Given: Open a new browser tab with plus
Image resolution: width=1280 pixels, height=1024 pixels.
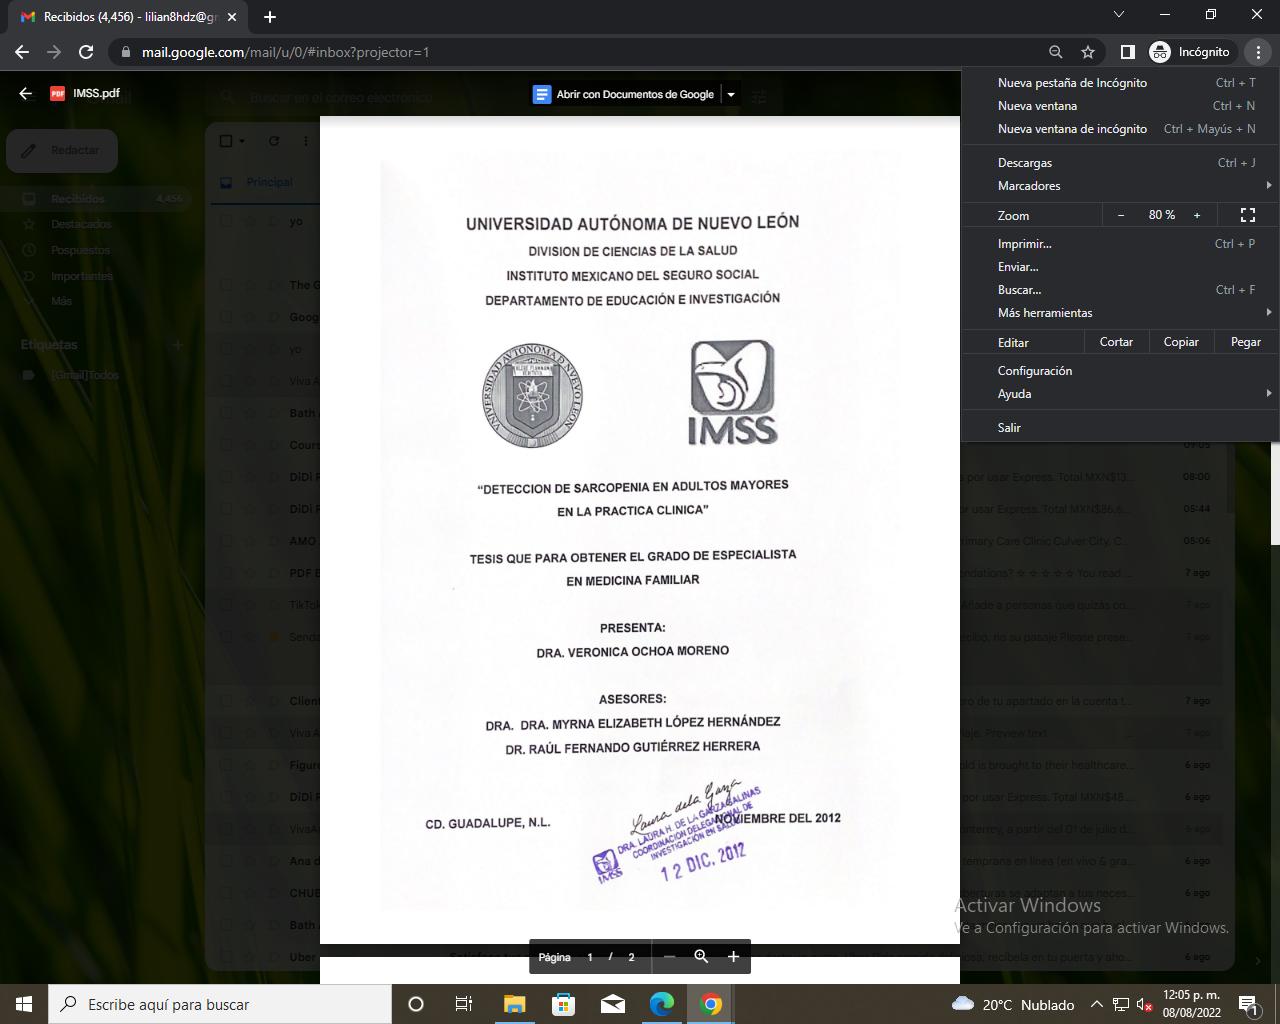Looking at the screenshot, I should click(270, 17).
